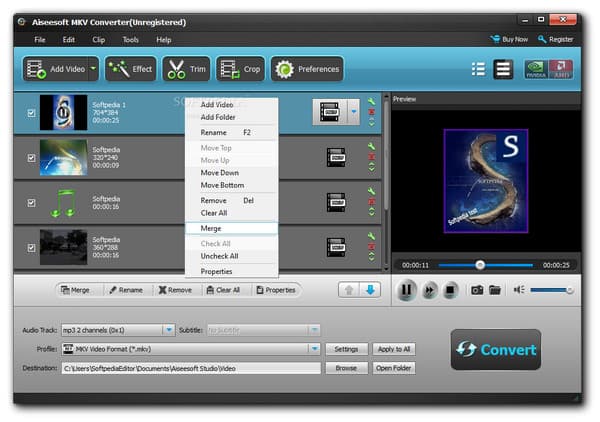Click format icon of 320*240 video row
600x422 pixels.
336,157
